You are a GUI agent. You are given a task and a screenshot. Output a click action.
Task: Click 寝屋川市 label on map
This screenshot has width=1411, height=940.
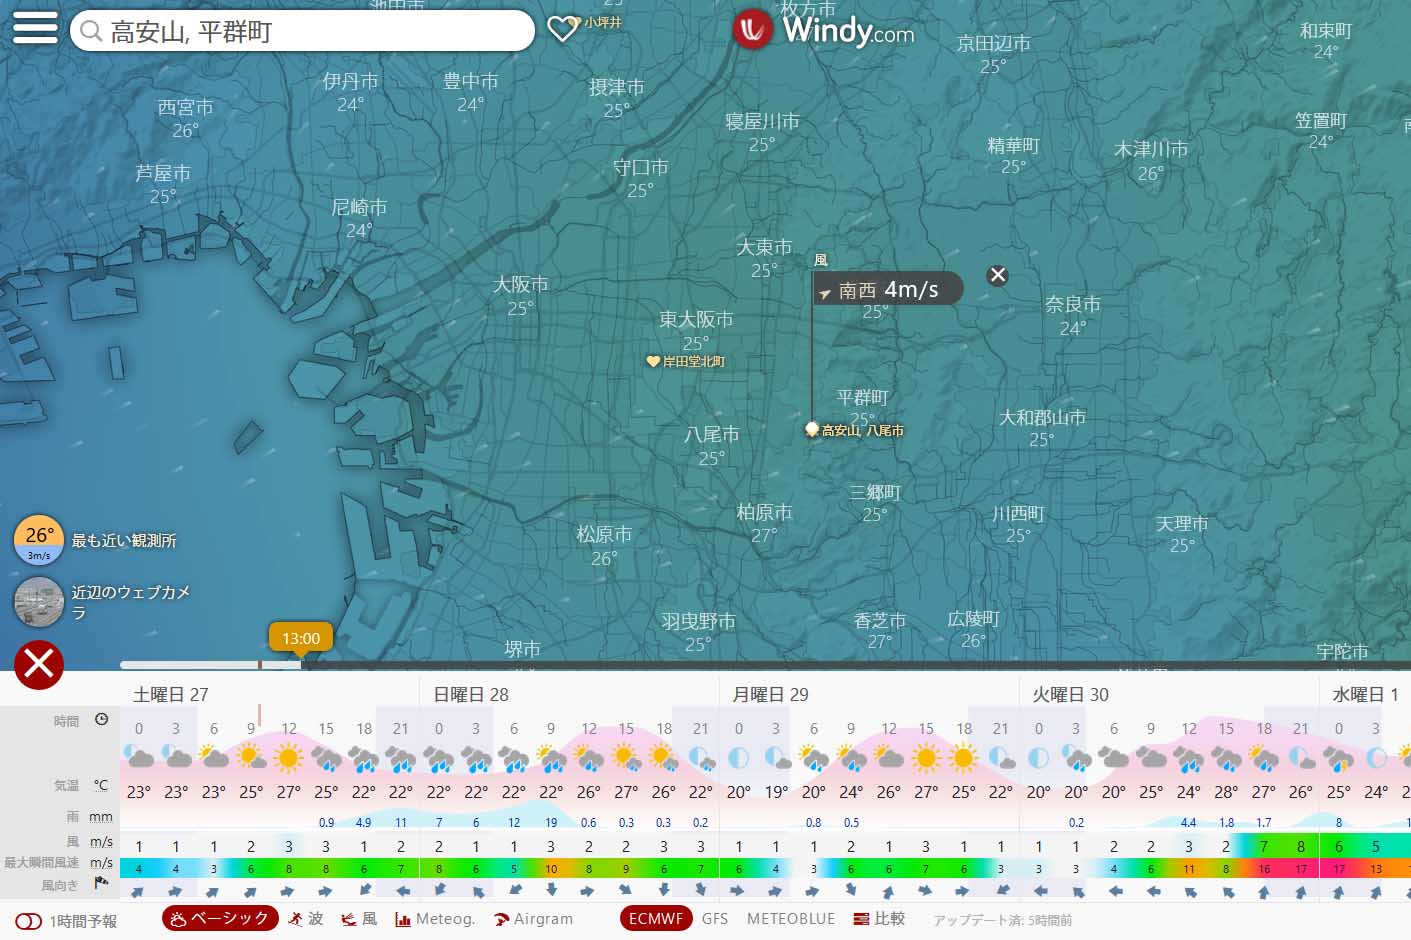(x=762, y=121)
